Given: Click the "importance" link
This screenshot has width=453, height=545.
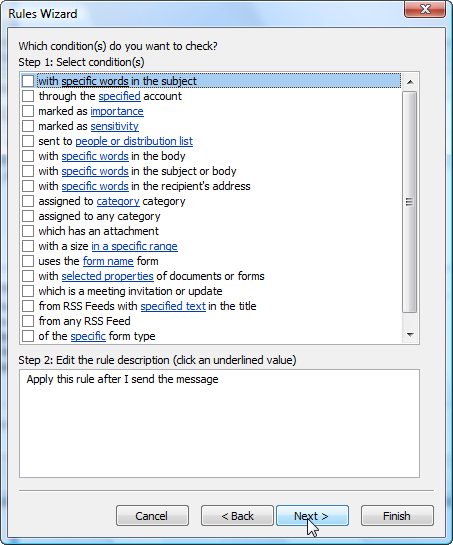Looking at the screenshot, I should pos(117,111).
